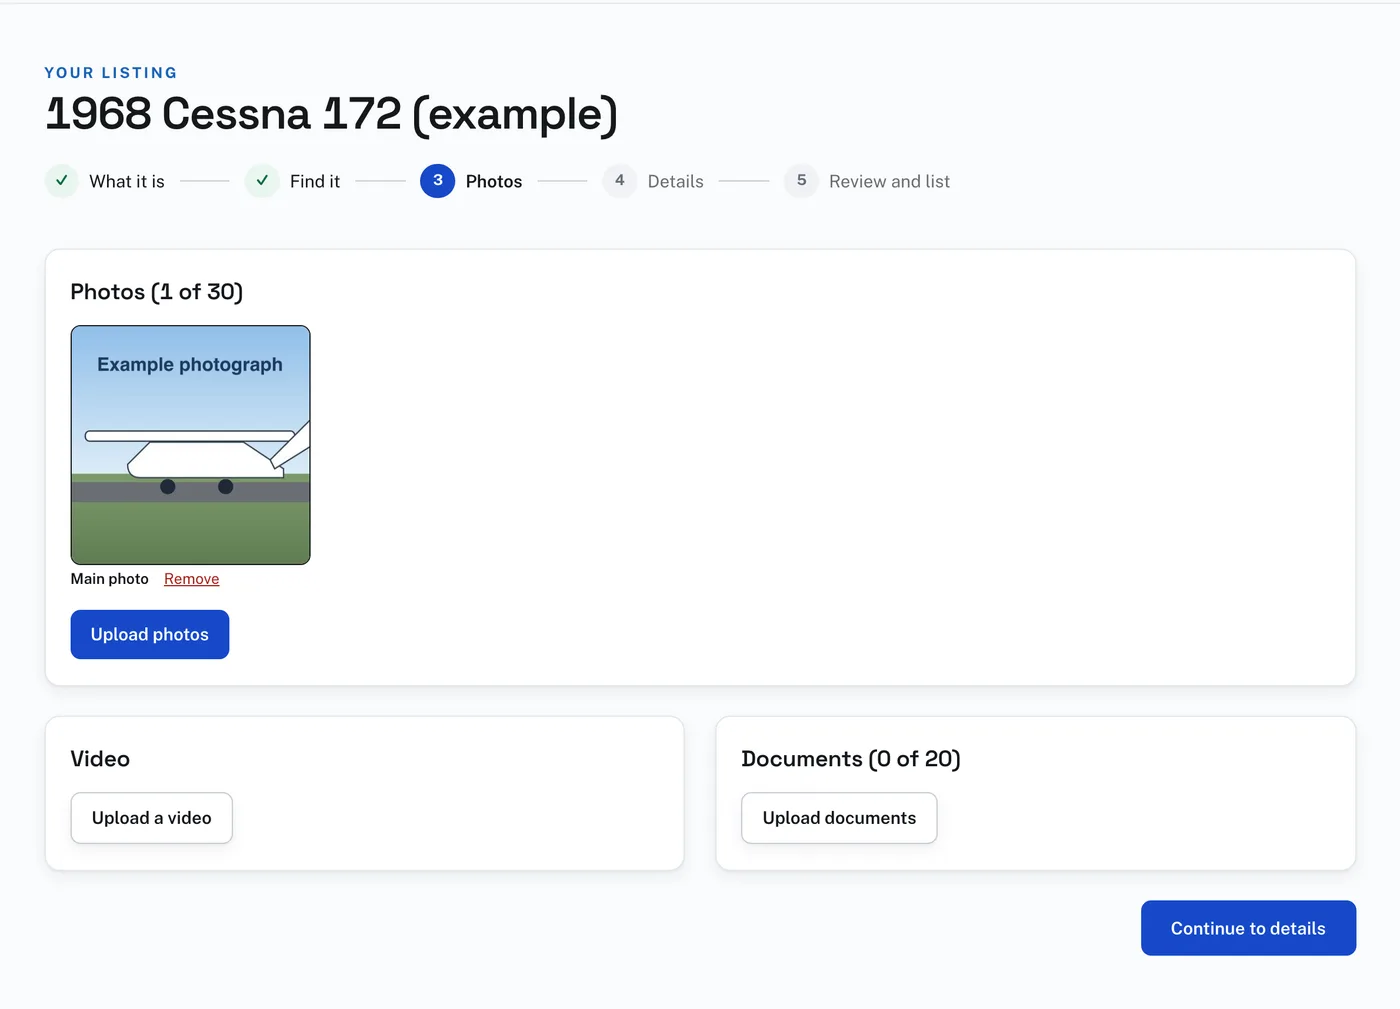Select the Photos step label
The image size is (1400, 1009).
494,181
